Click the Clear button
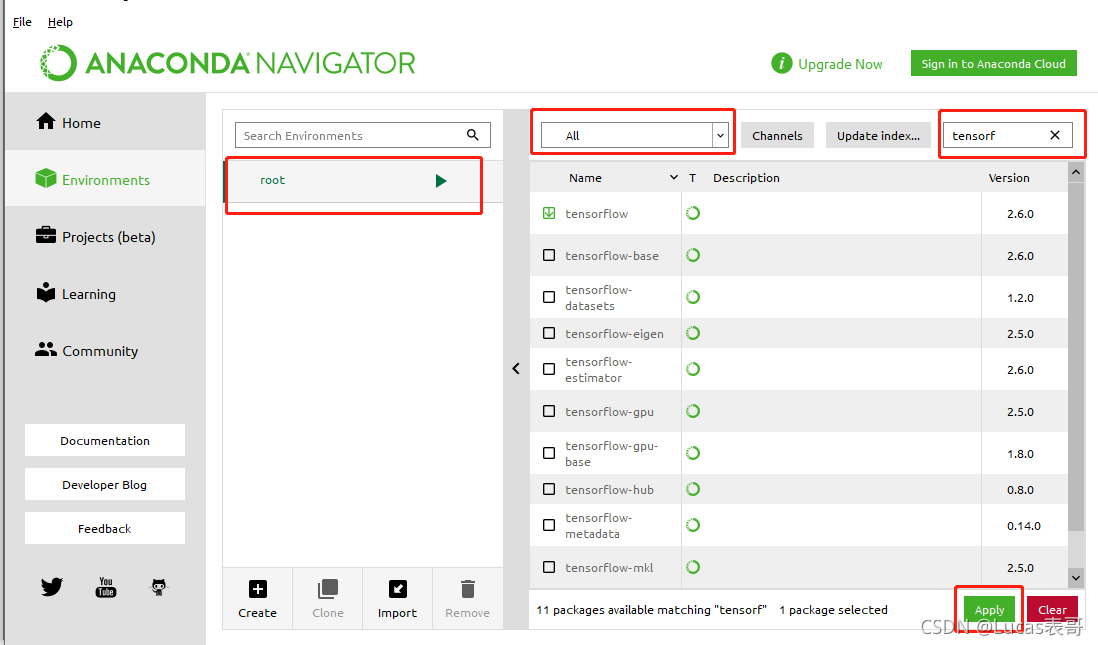The image size is (1098, 645). [1052, 609]
